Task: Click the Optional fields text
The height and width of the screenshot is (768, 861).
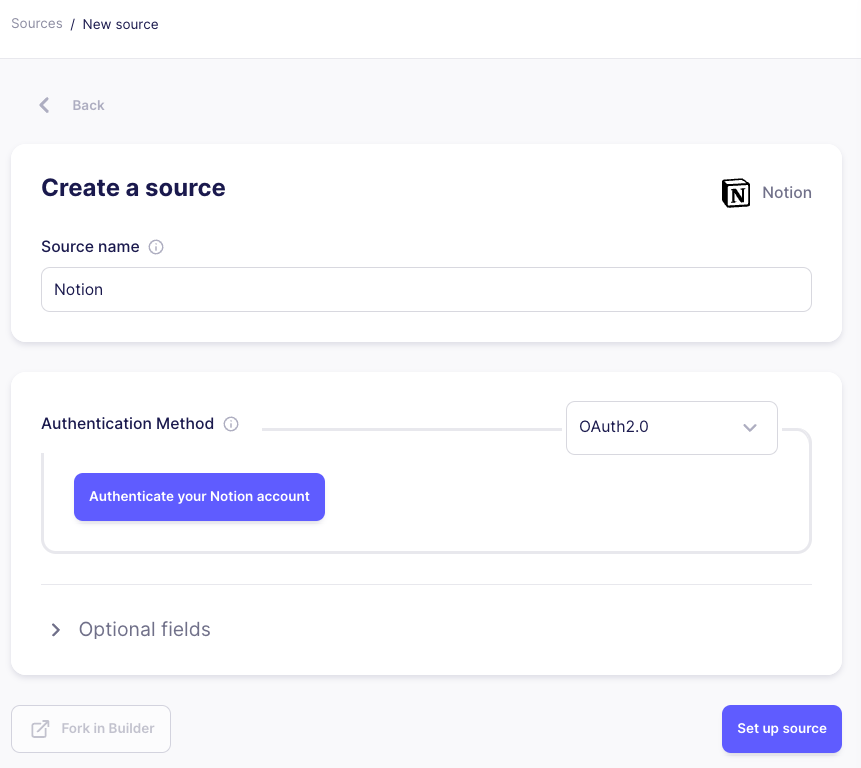Action: pos(144,630)
